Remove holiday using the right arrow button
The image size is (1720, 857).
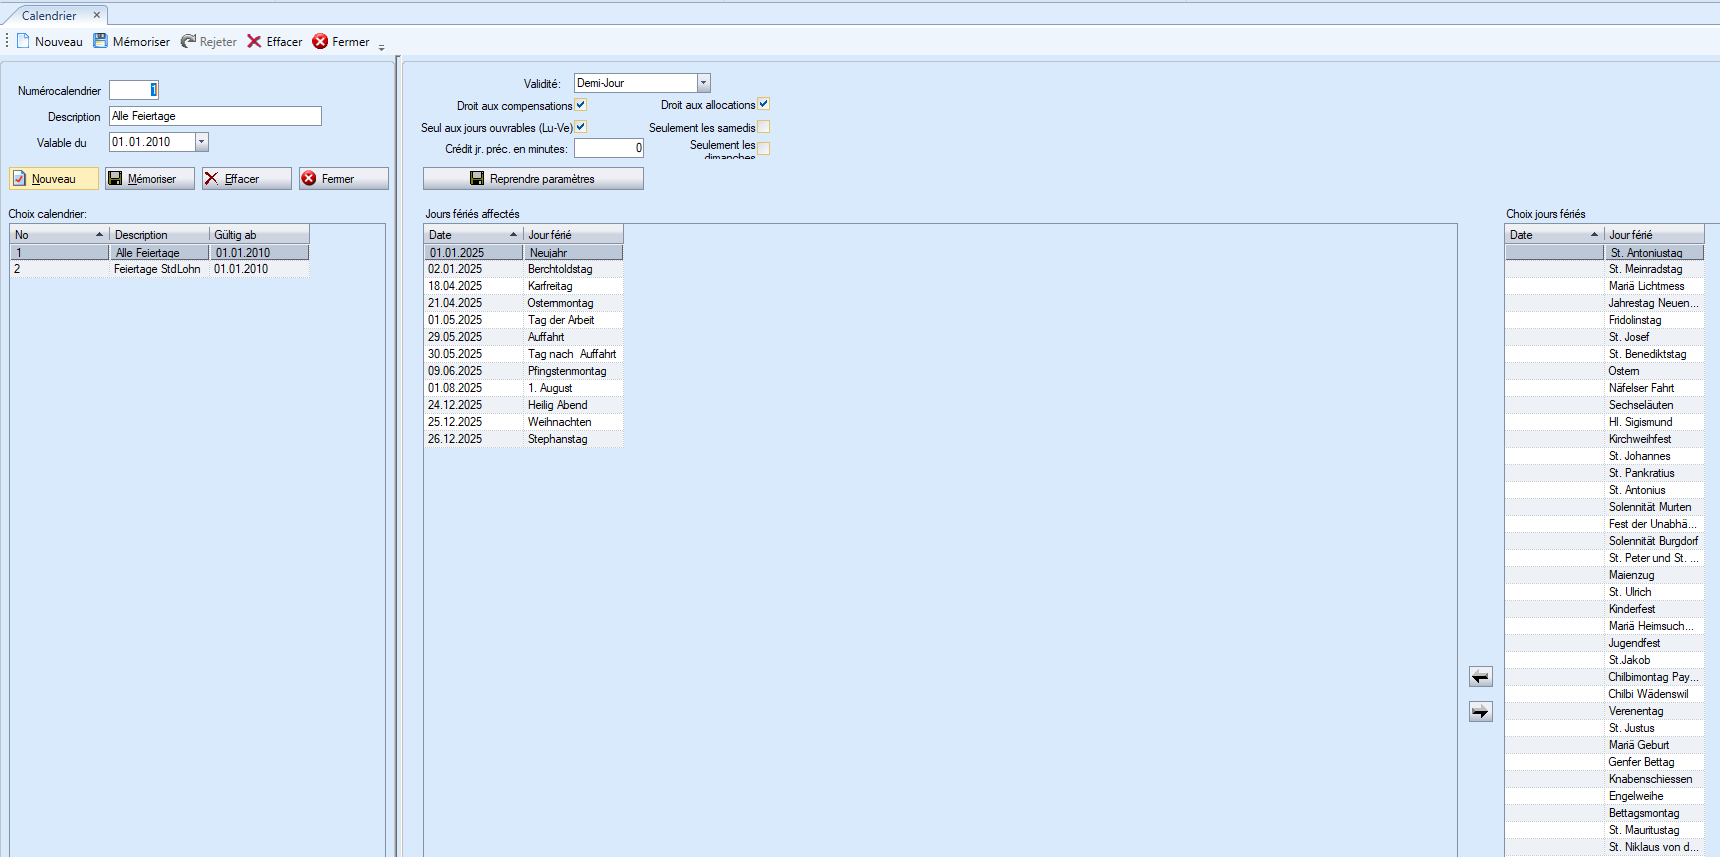coord(1480,711)
